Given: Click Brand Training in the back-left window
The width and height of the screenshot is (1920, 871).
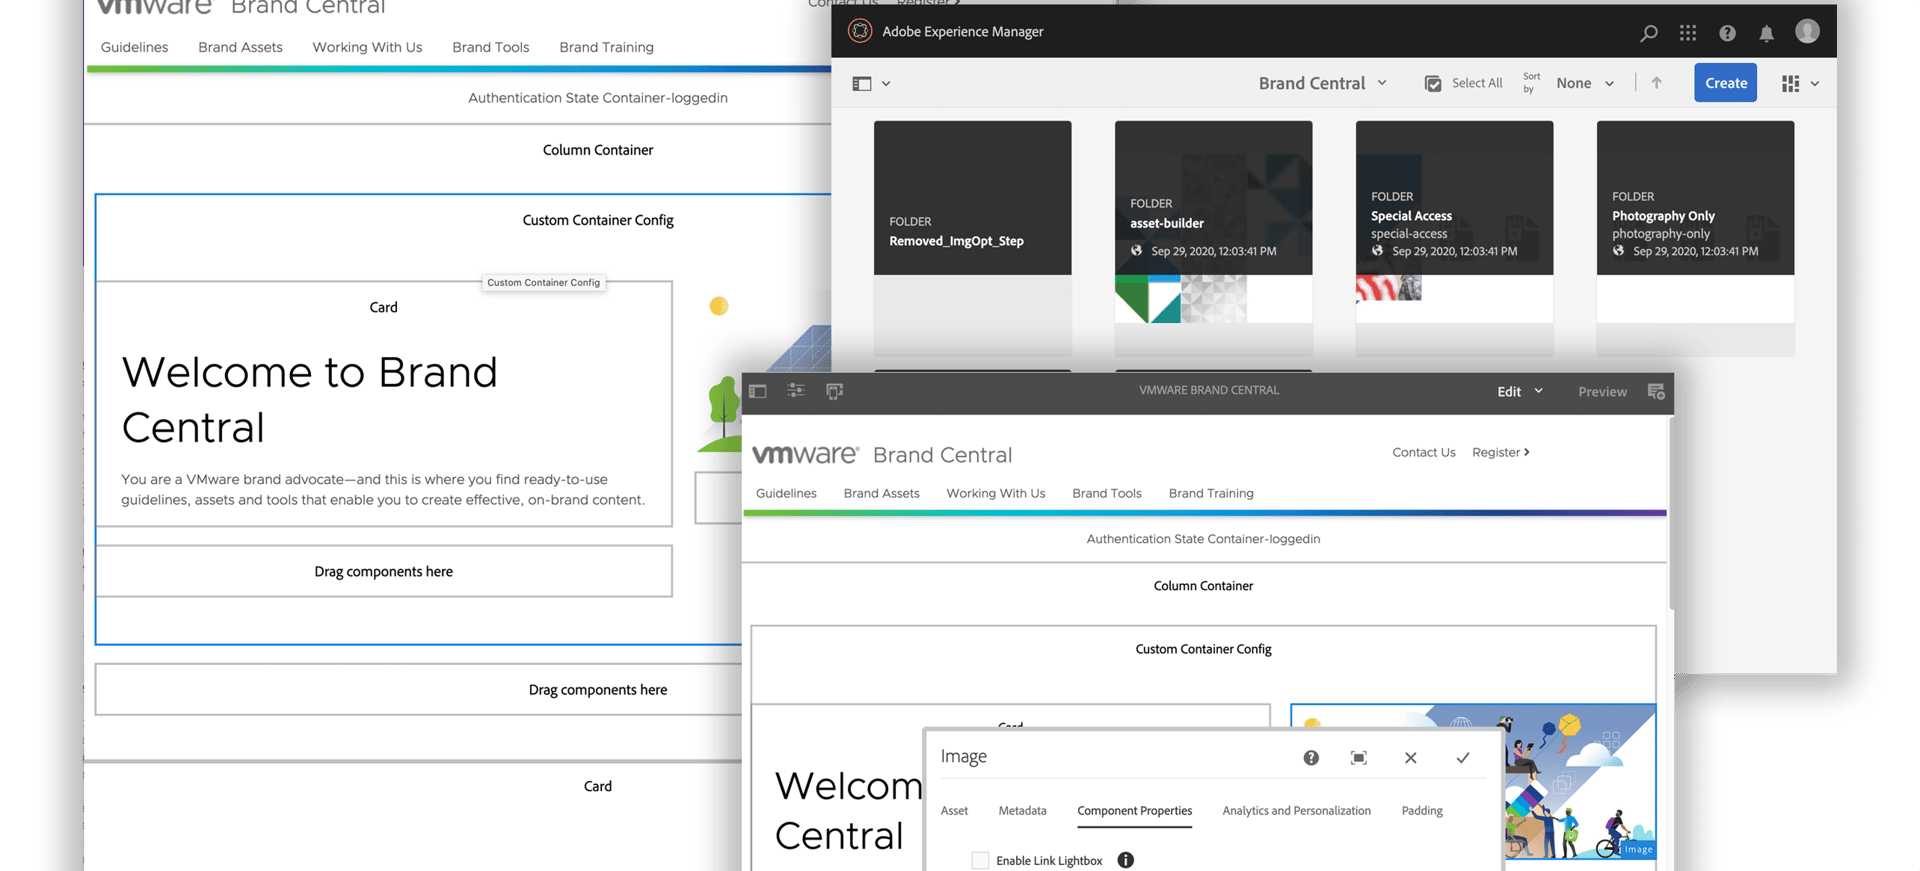Looking at the screenshot, I should coord(606,47).
